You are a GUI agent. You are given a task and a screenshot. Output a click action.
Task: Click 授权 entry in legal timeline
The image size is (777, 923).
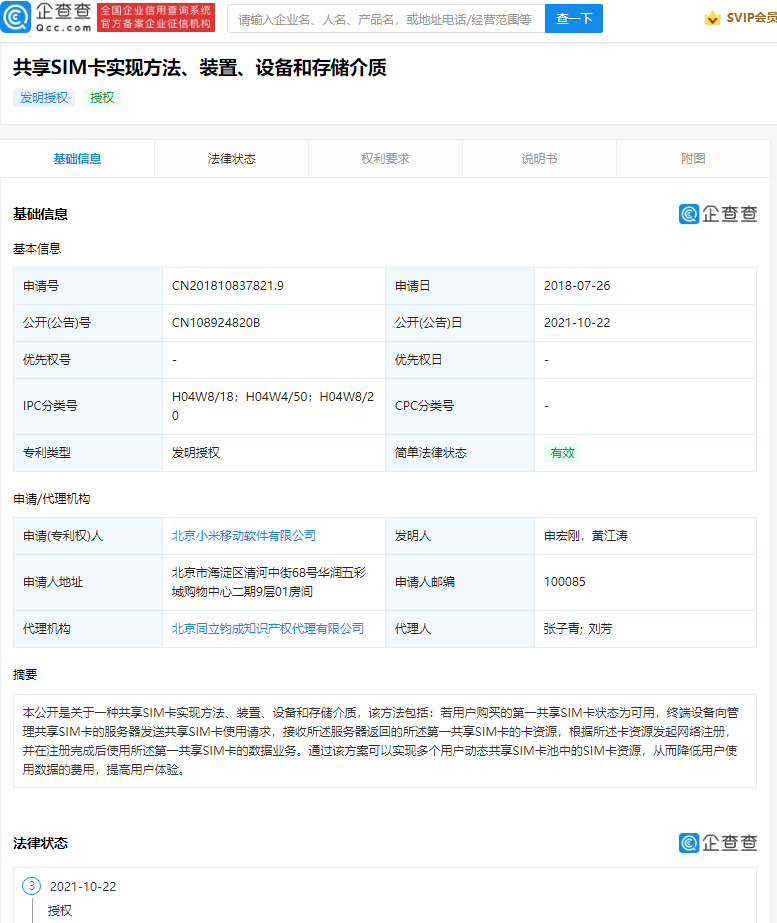[x=60, y=911]
